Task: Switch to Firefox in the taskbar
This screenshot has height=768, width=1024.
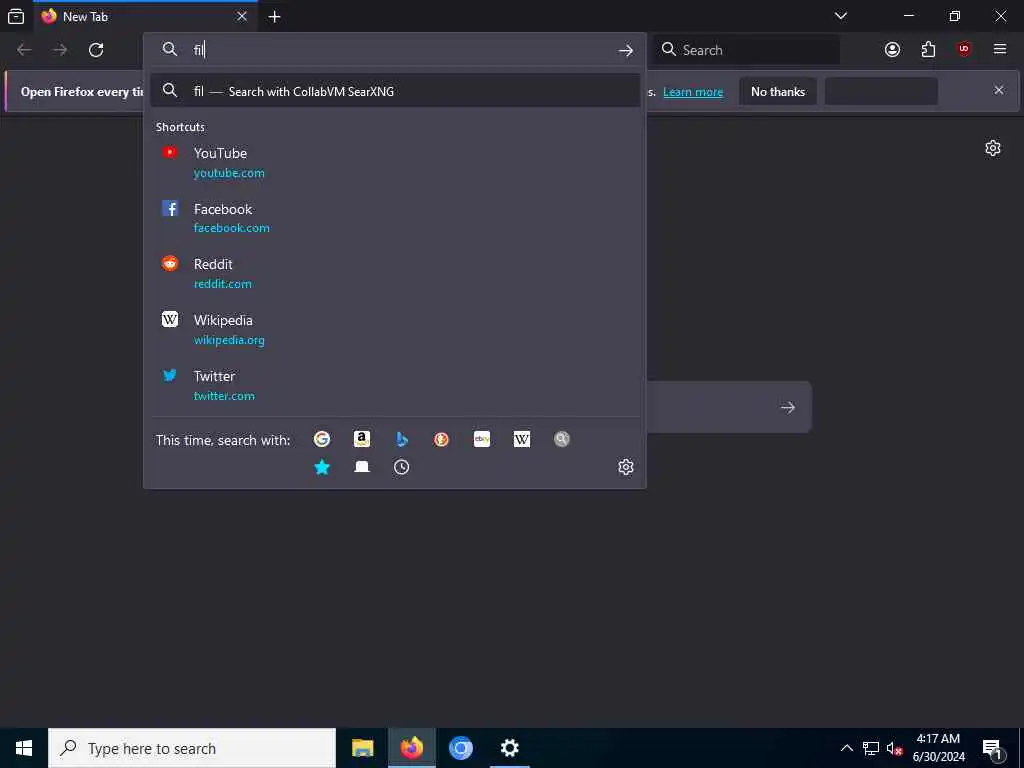Action: pos(411,748)
